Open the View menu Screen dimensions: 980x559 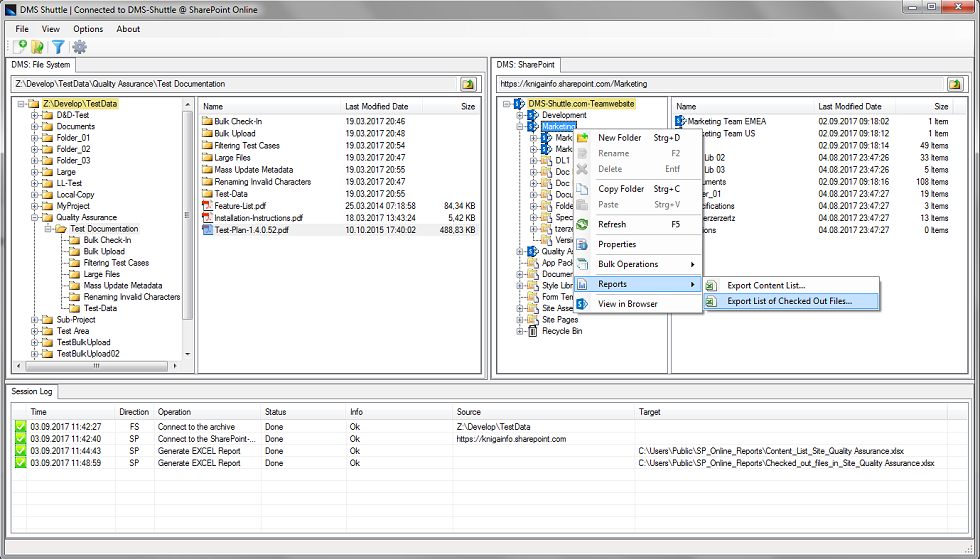click(51, 29)
